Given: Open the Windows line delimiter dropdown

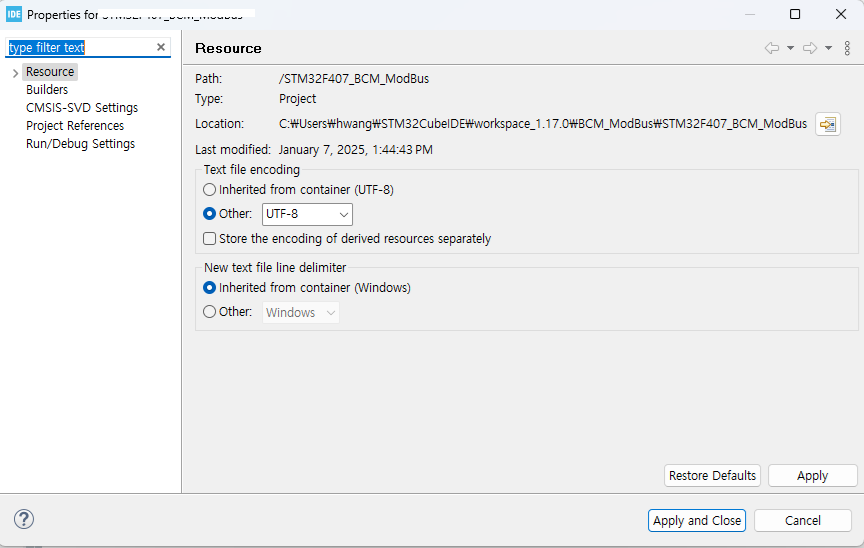Looking at the screenshot, I should [x=301, y=313].
